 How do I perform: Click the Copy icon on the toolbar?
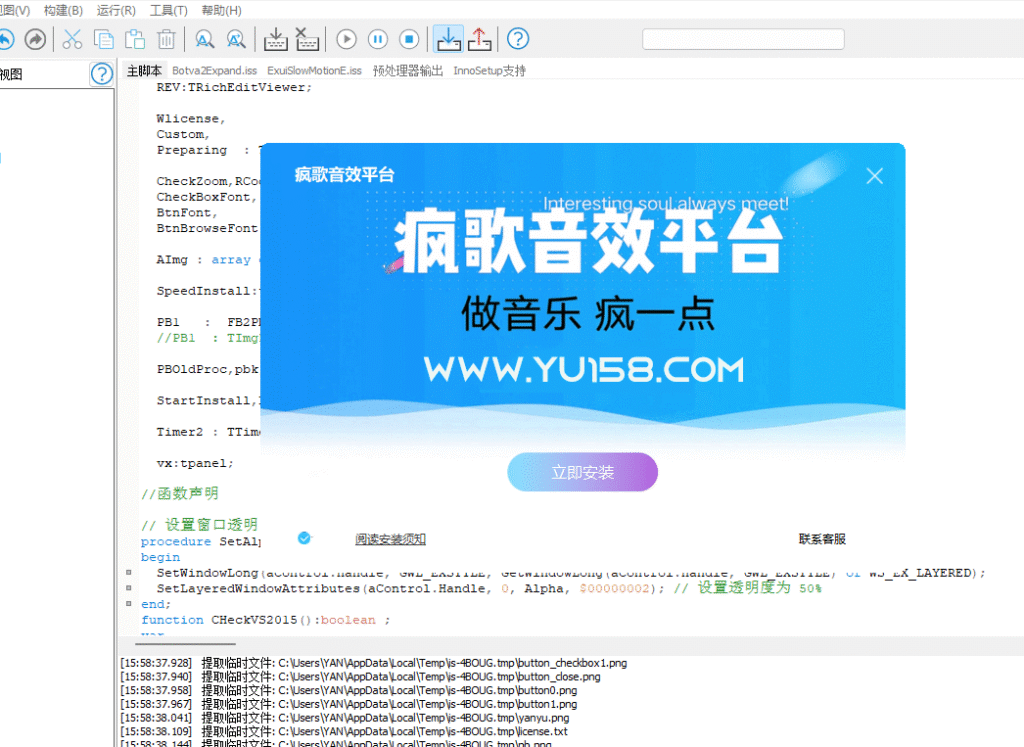click(103, 39)
